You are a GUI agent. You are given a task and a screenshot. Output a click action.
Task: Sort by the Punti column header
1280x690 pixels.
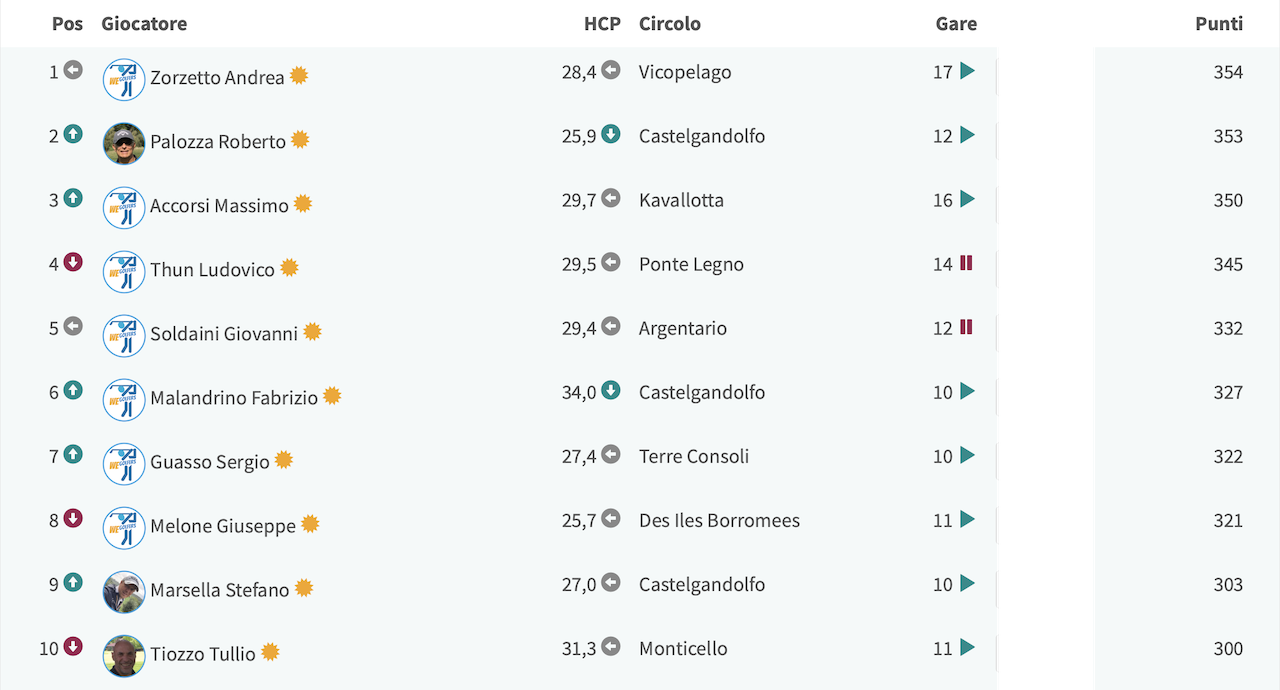pos(1219,24)
